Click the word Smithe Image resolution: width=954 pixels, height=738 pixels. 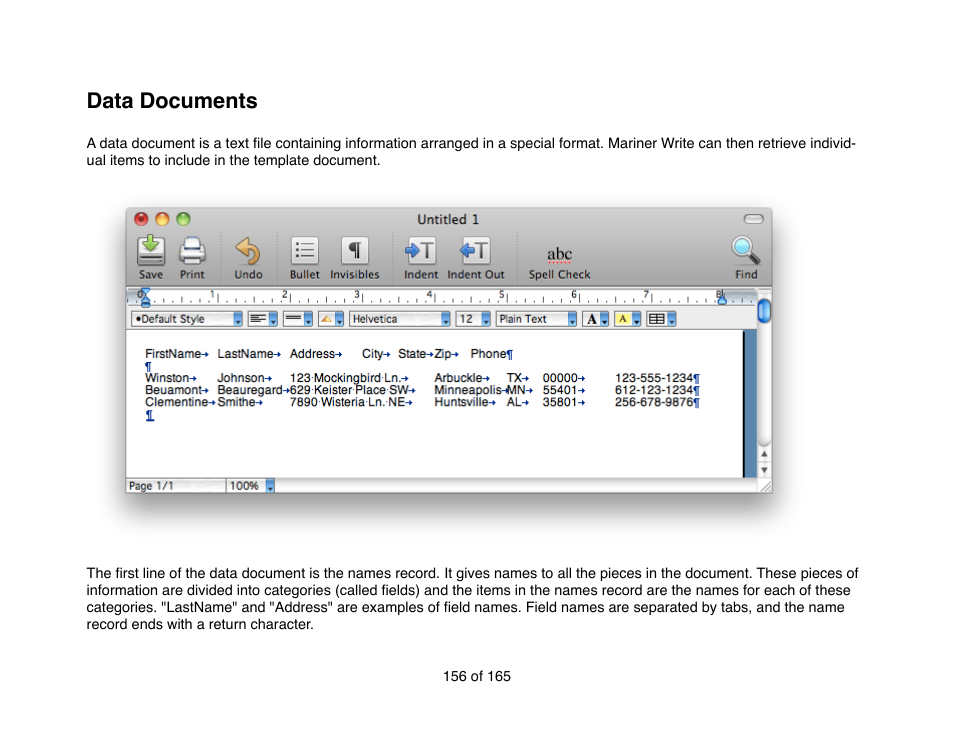point(237,402)
